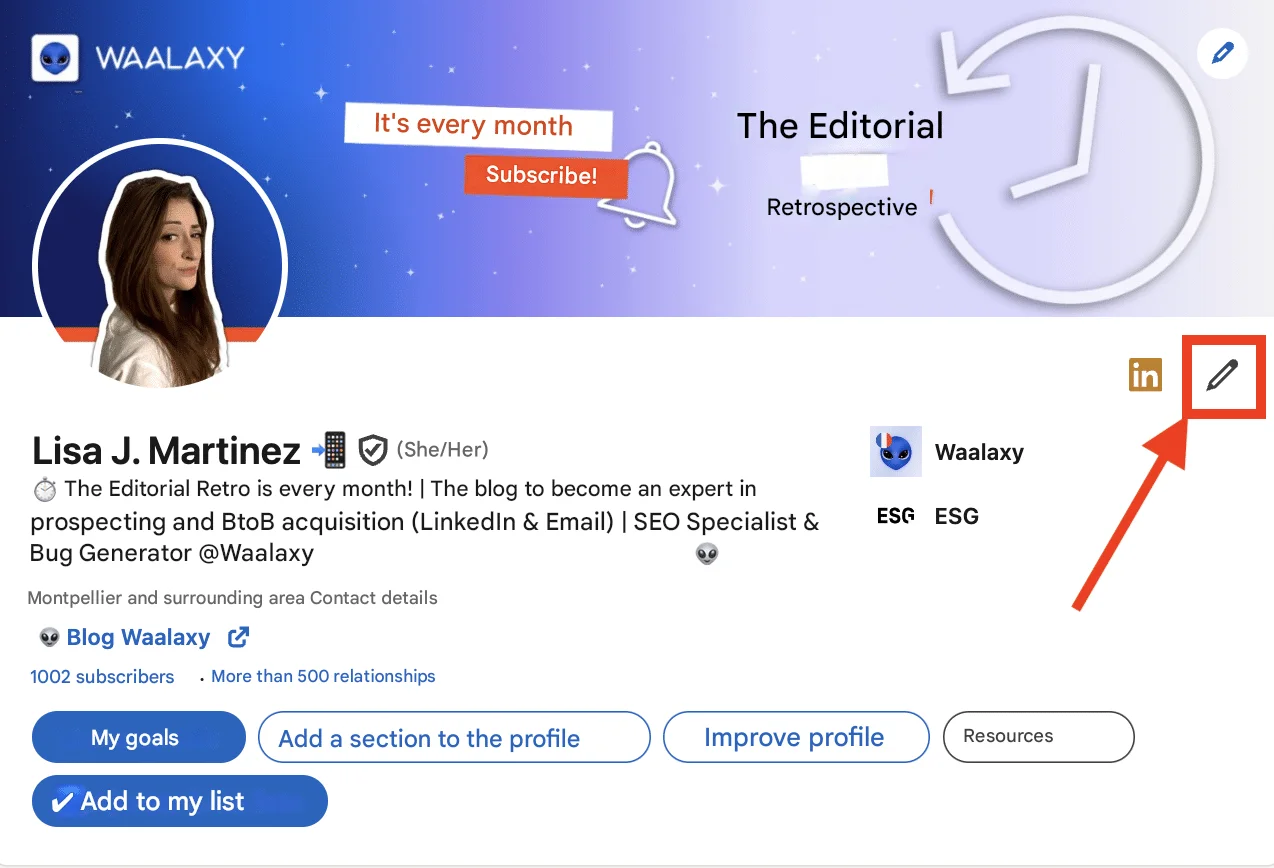1274x868 pixels.
Task: Click the Waalaxy company alien logo icon
Action: [x=895, y=452]
